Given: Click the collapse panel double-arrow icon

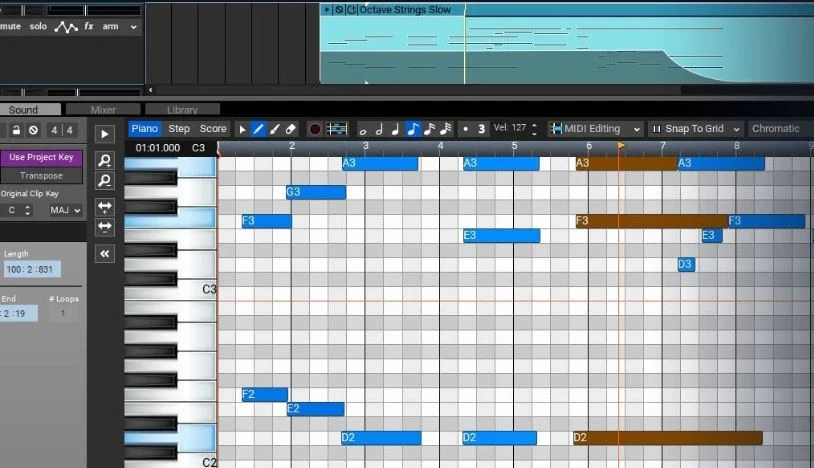Looking at the screenshot, I should pyautogui.click(x=104, y=254).
